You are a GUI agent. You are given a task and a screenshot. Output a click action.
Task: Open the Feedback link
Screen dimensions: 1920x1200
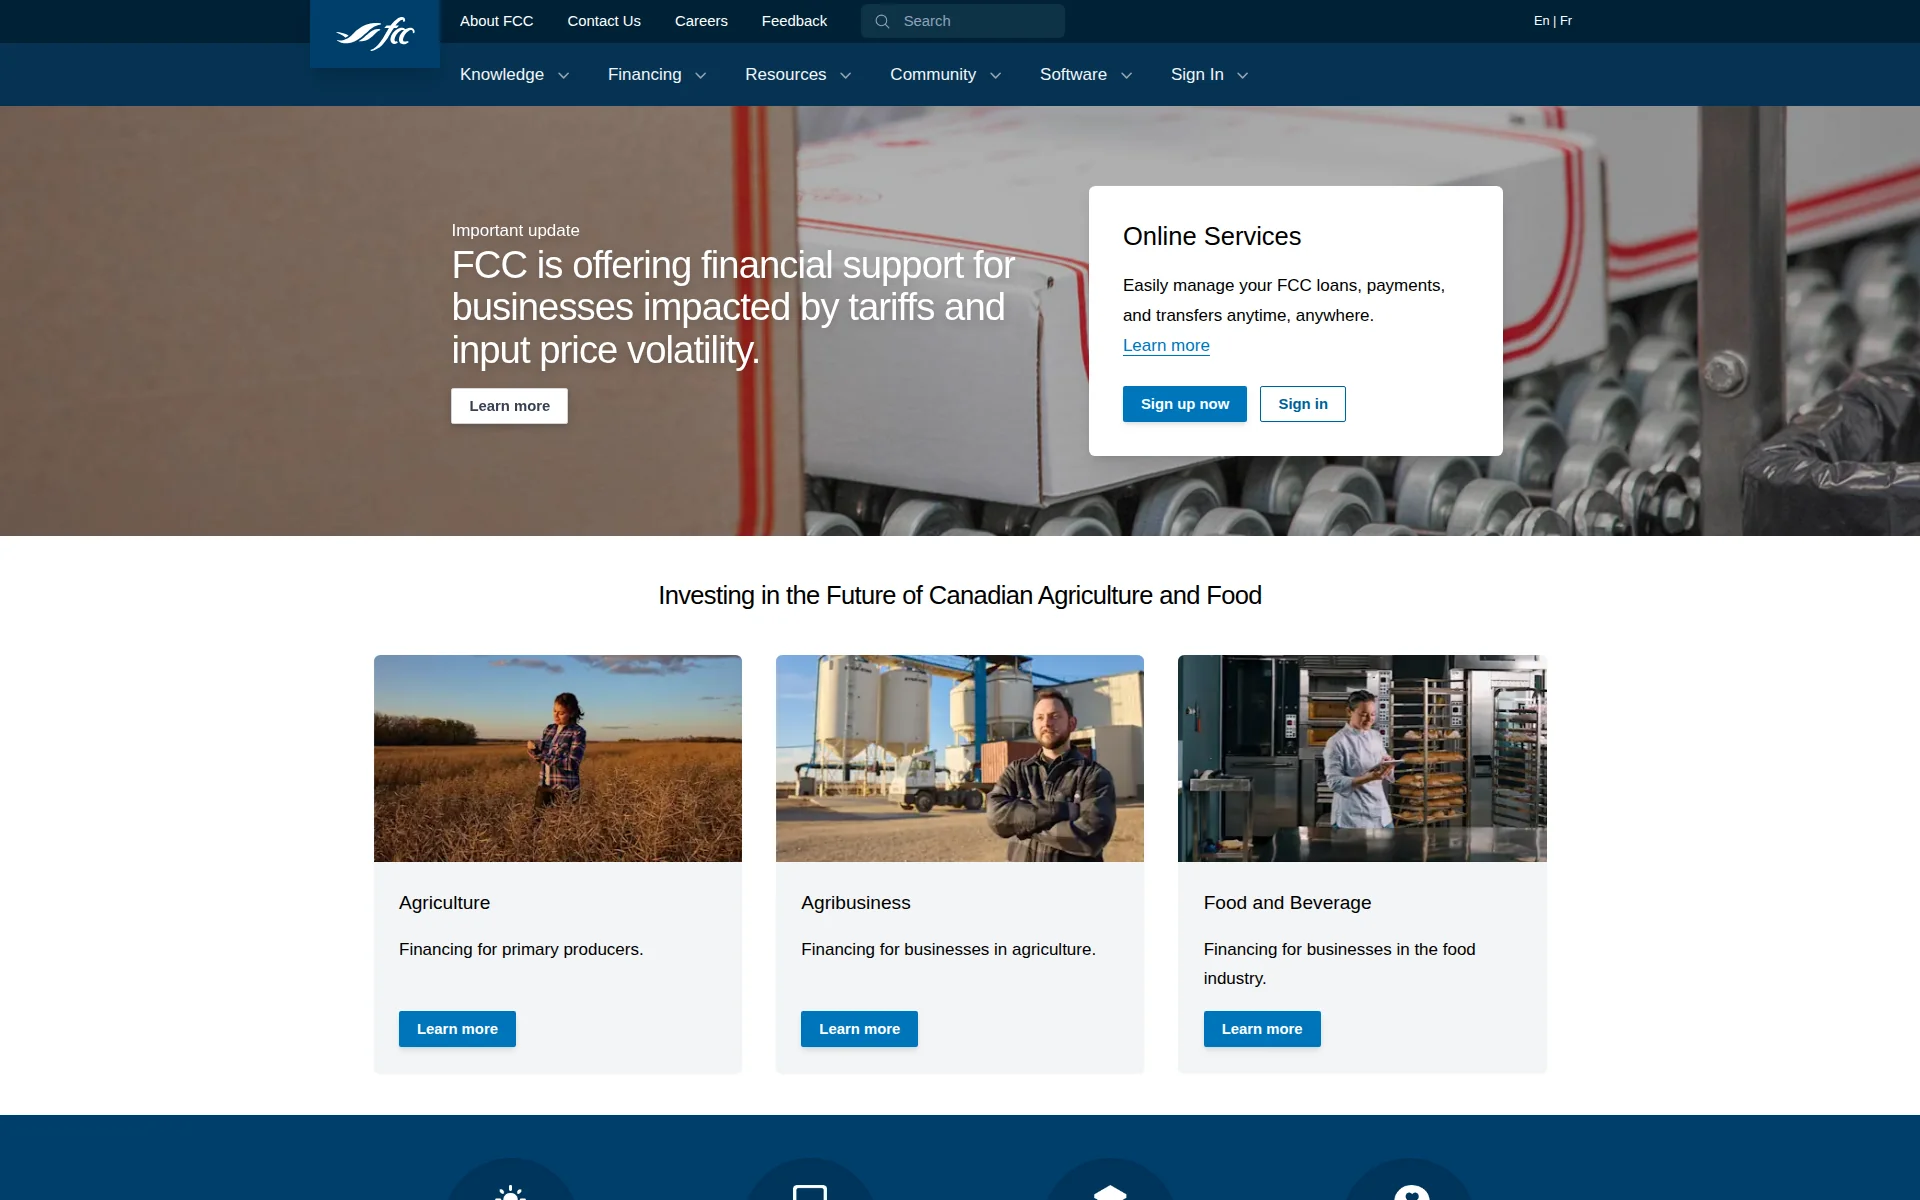[794, 21]
